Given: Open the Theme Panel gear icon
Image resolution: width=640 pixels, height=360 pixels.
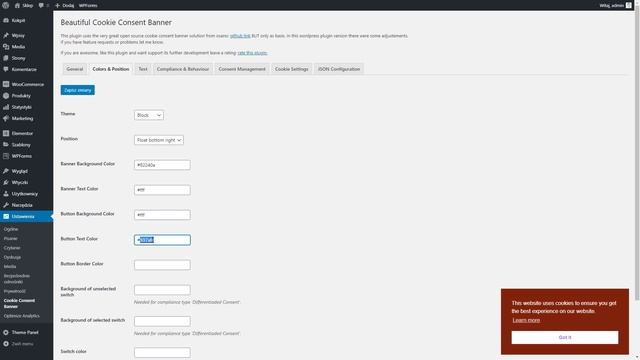Looking at the screenshot, I should (x=6, y=332).
